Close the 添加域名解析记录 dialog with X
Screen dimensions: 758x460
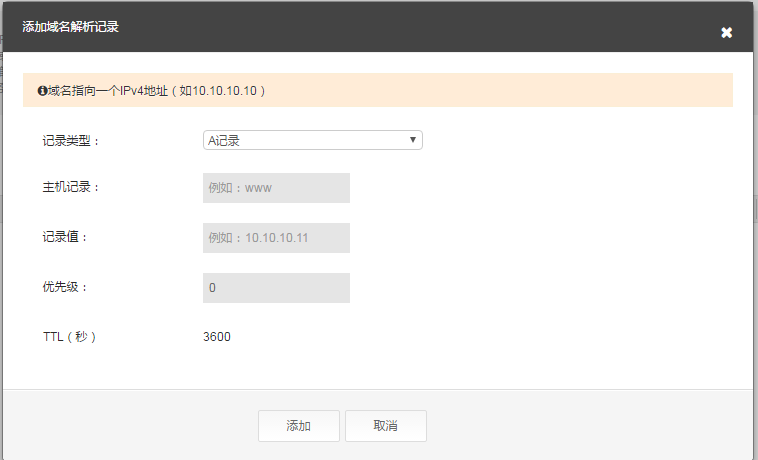726,32
